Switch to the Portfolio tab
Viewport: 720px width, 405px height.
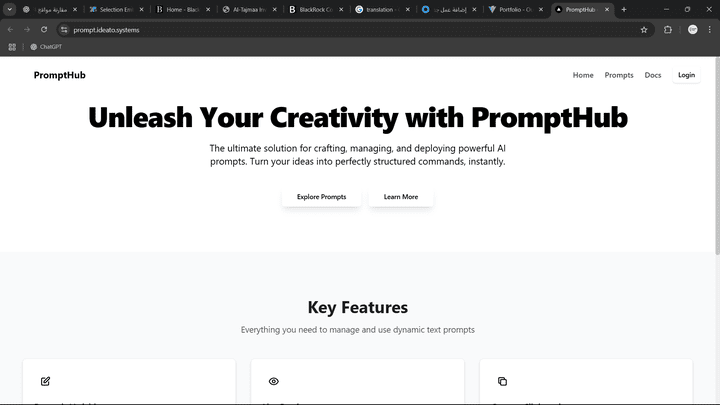click(x=516, y=9)
